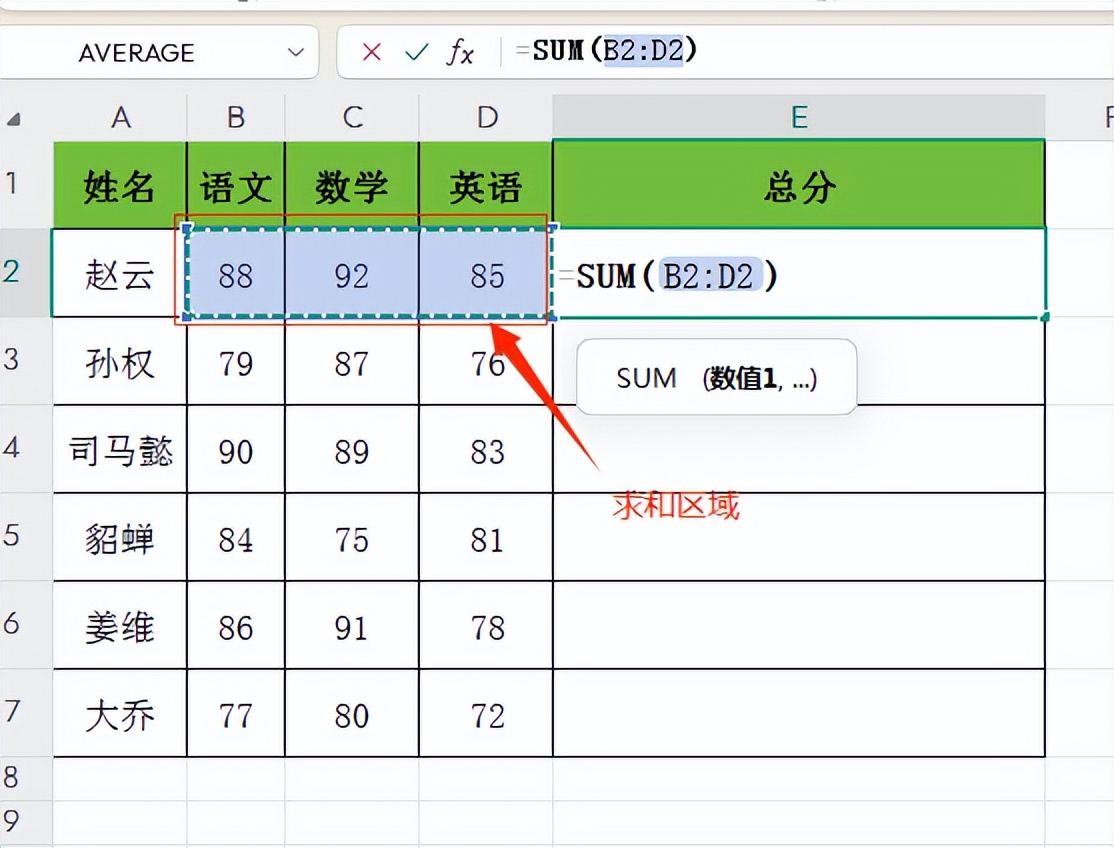The width and height of the screenshot is (1114, 848).
Task: Expand the AVERAGE name box dropdown
Action: click(296, 52)
